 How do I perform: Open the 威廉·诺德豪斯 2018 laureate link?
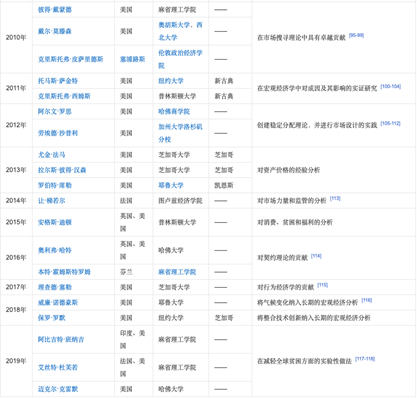pyautogui.click(x=58, y=303)
